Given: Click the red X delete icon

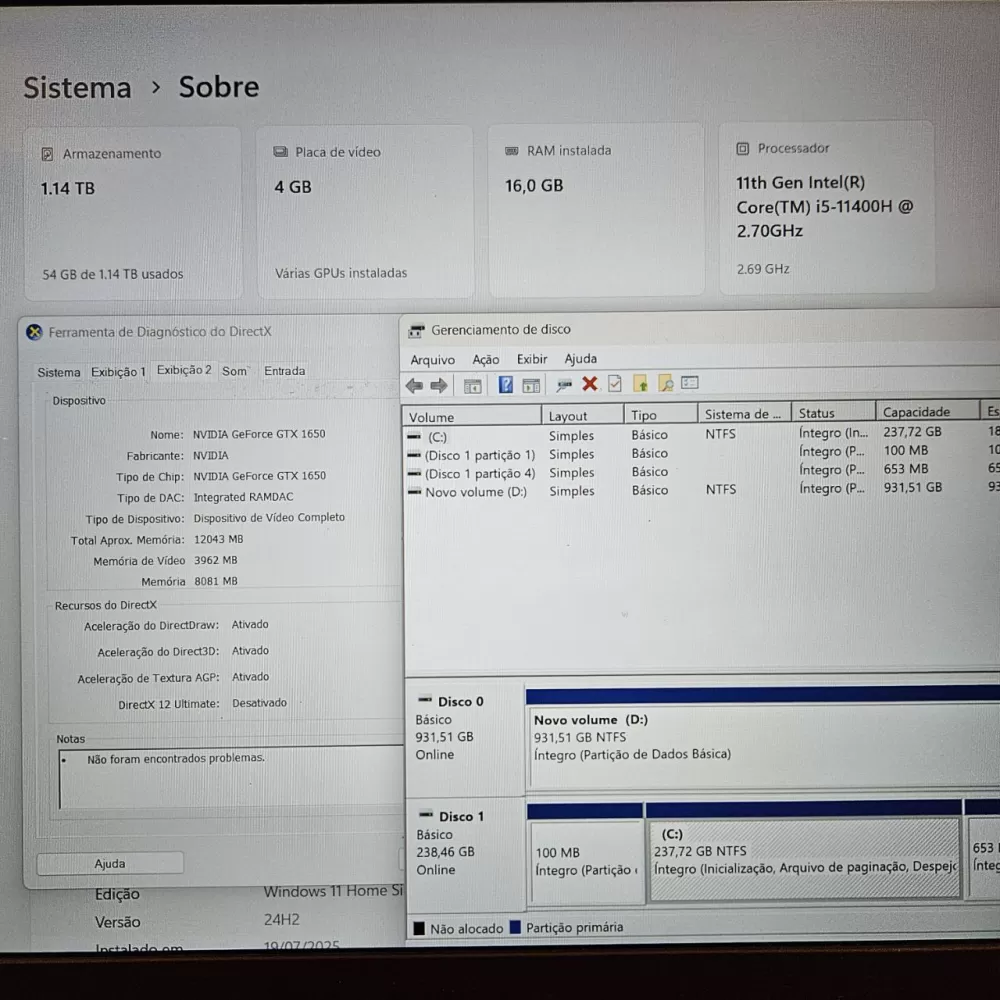Looking at the screenshot, I should [590, 383].
